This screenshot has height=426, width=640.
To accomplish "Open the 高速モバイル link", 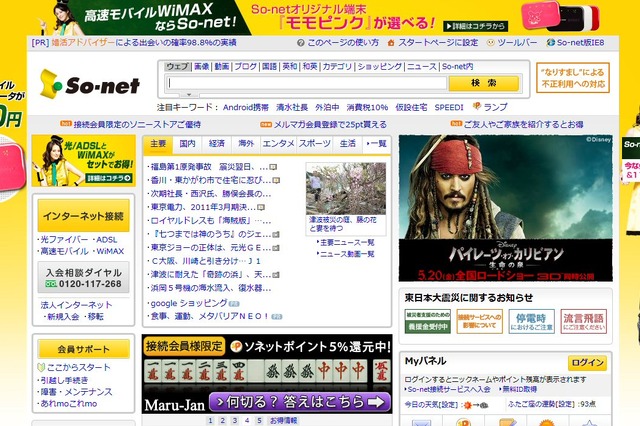I will point(64,251).
